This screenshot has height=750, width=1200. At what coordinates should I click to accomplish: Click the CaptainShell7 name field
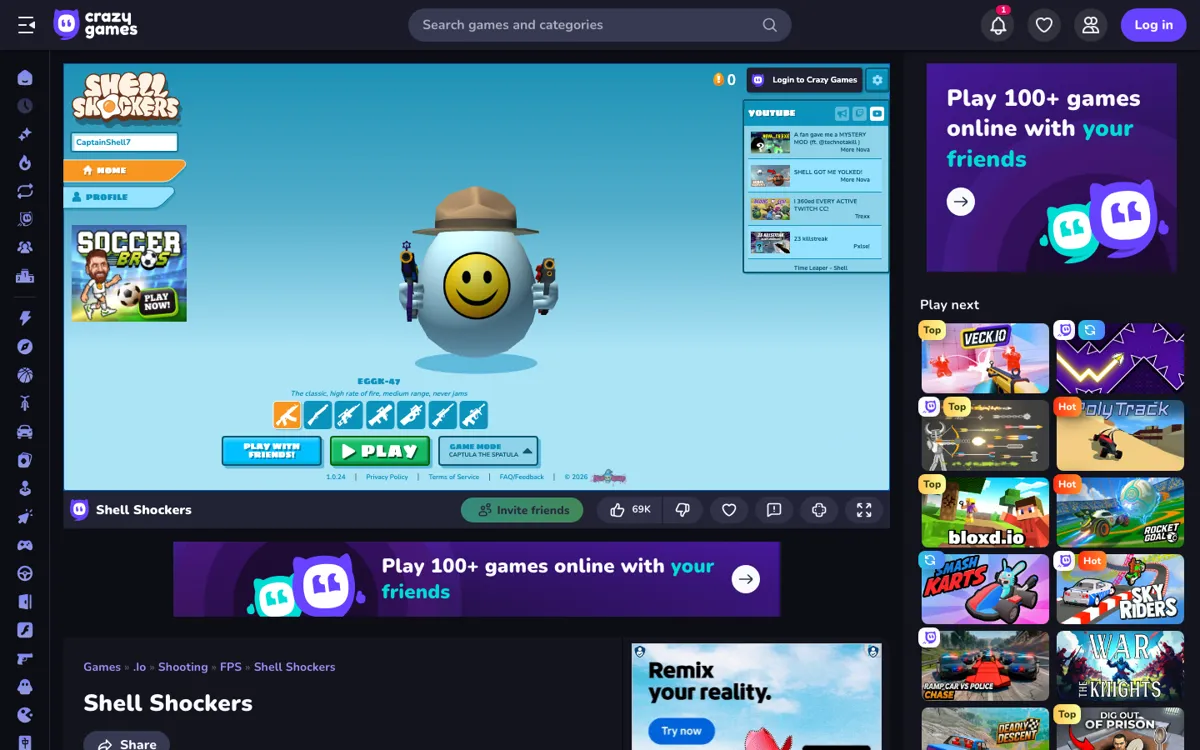pyautogui.click(x=125, y=143)
